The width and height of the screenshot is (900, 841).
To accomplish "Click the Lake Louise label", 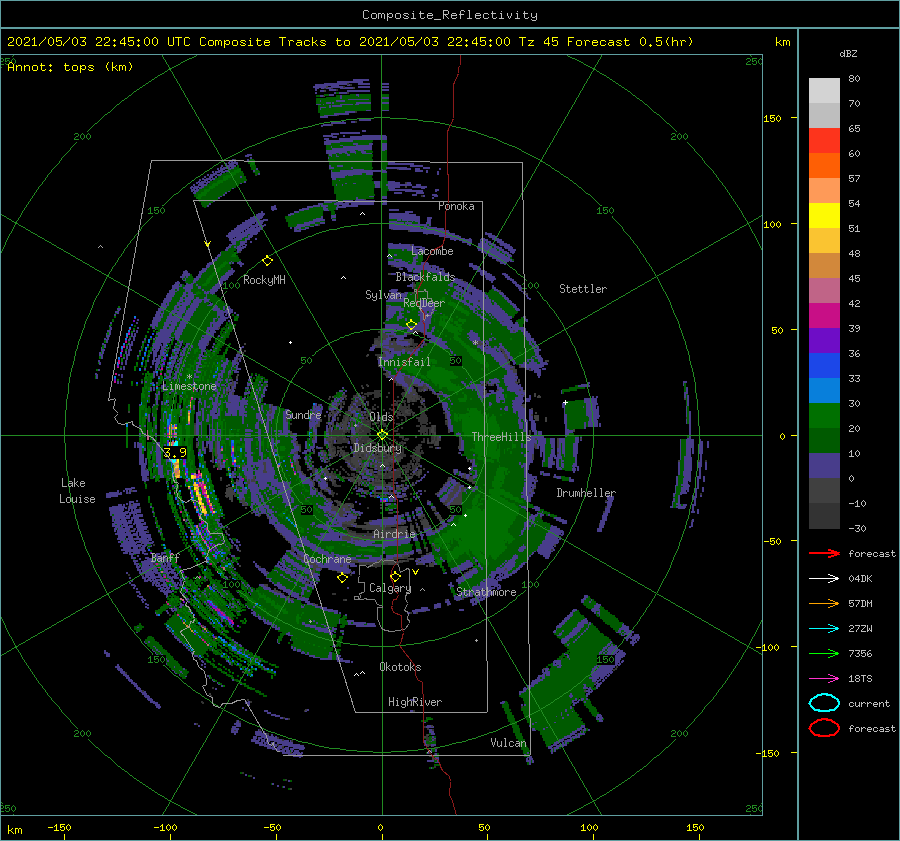I will pyautogui.click(x=77, y=491).
